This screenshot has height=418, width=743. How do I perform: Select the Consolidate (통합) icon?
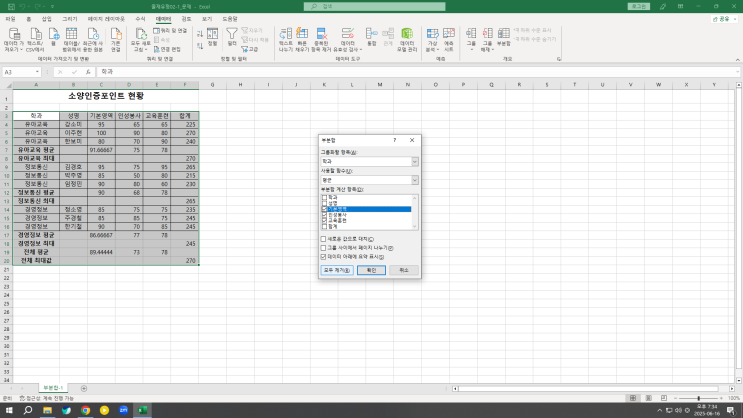(372, 37)
